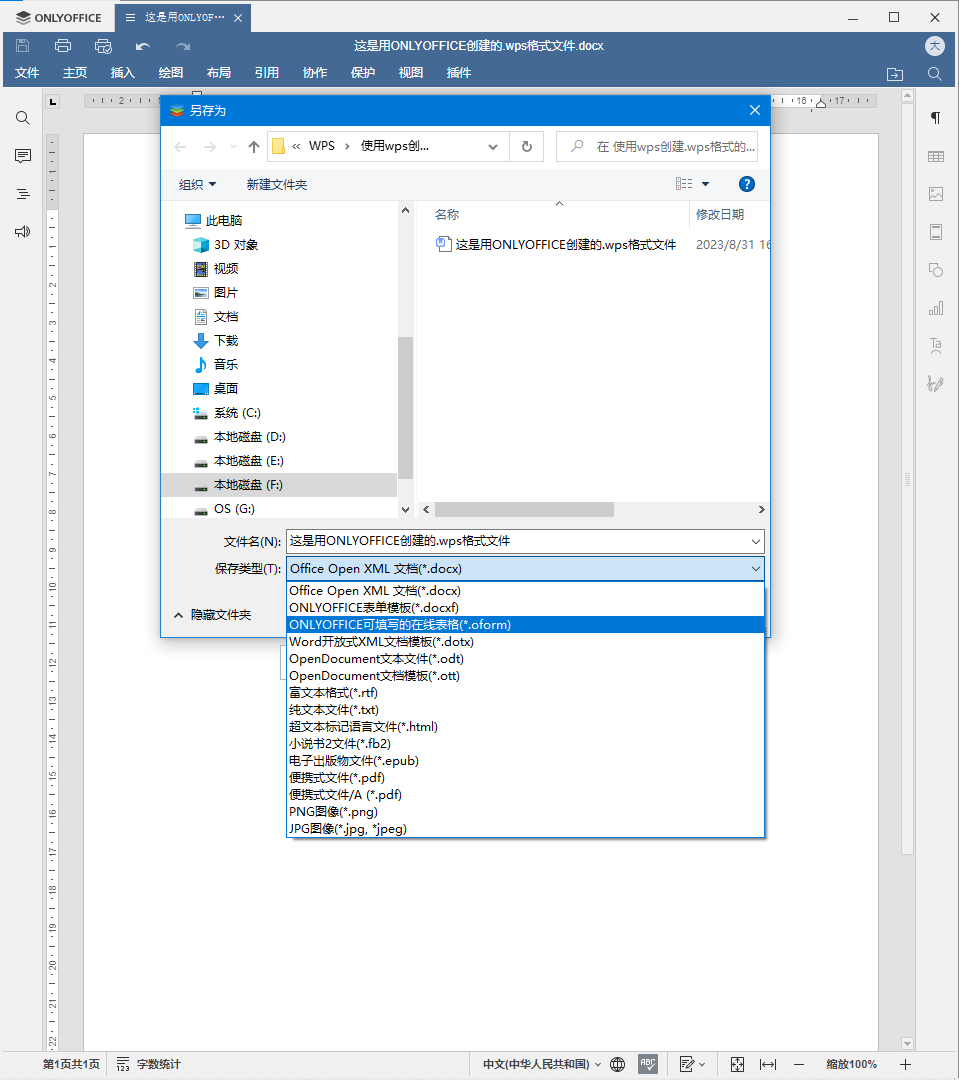Open chart settings in the right sidebar

[x=935, y=308]
